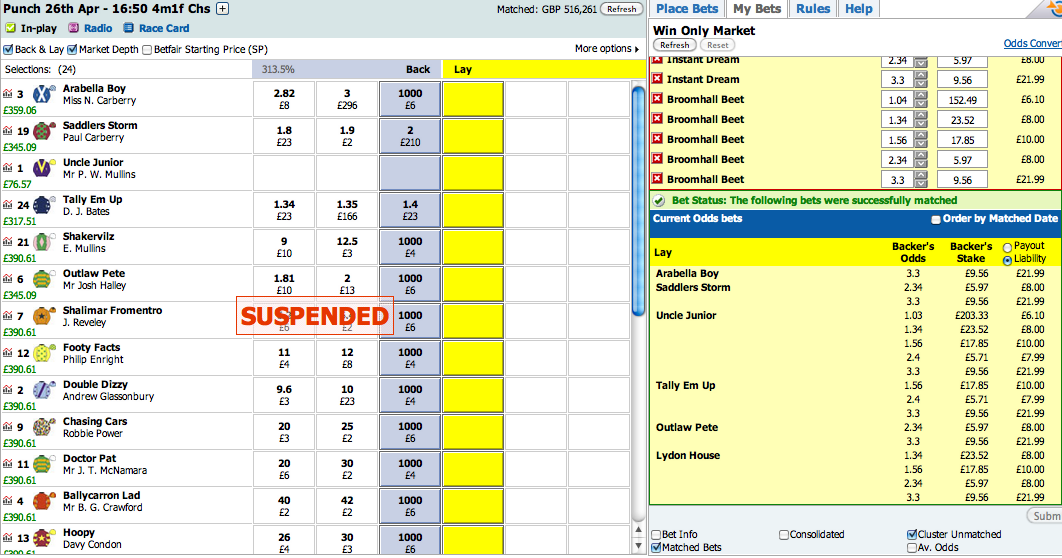
Task: Open the Odds Converter link
Action: [1032, 43]
